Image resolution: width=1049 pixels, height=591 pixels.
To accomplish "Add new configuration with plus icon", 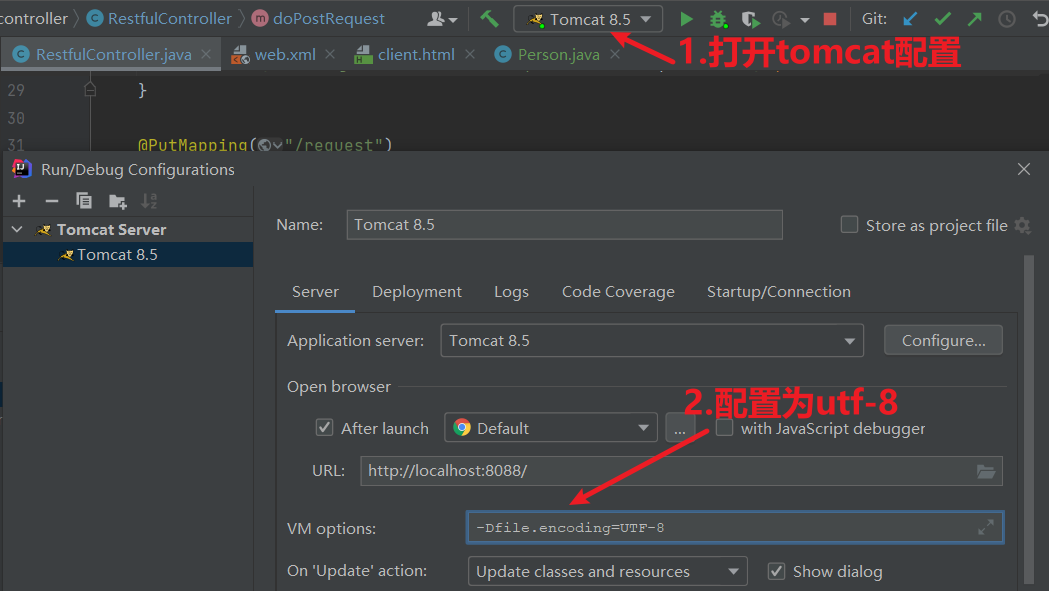I will point(19,201).
